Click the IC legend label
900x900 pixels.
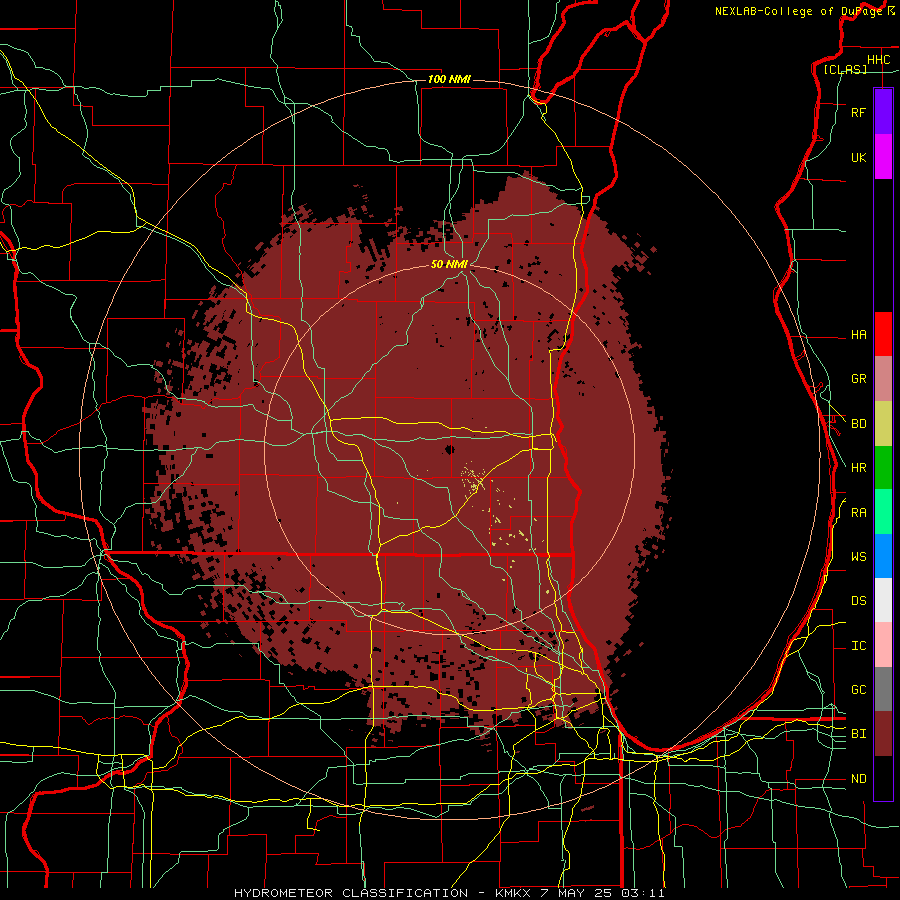(x=858, y=646)
